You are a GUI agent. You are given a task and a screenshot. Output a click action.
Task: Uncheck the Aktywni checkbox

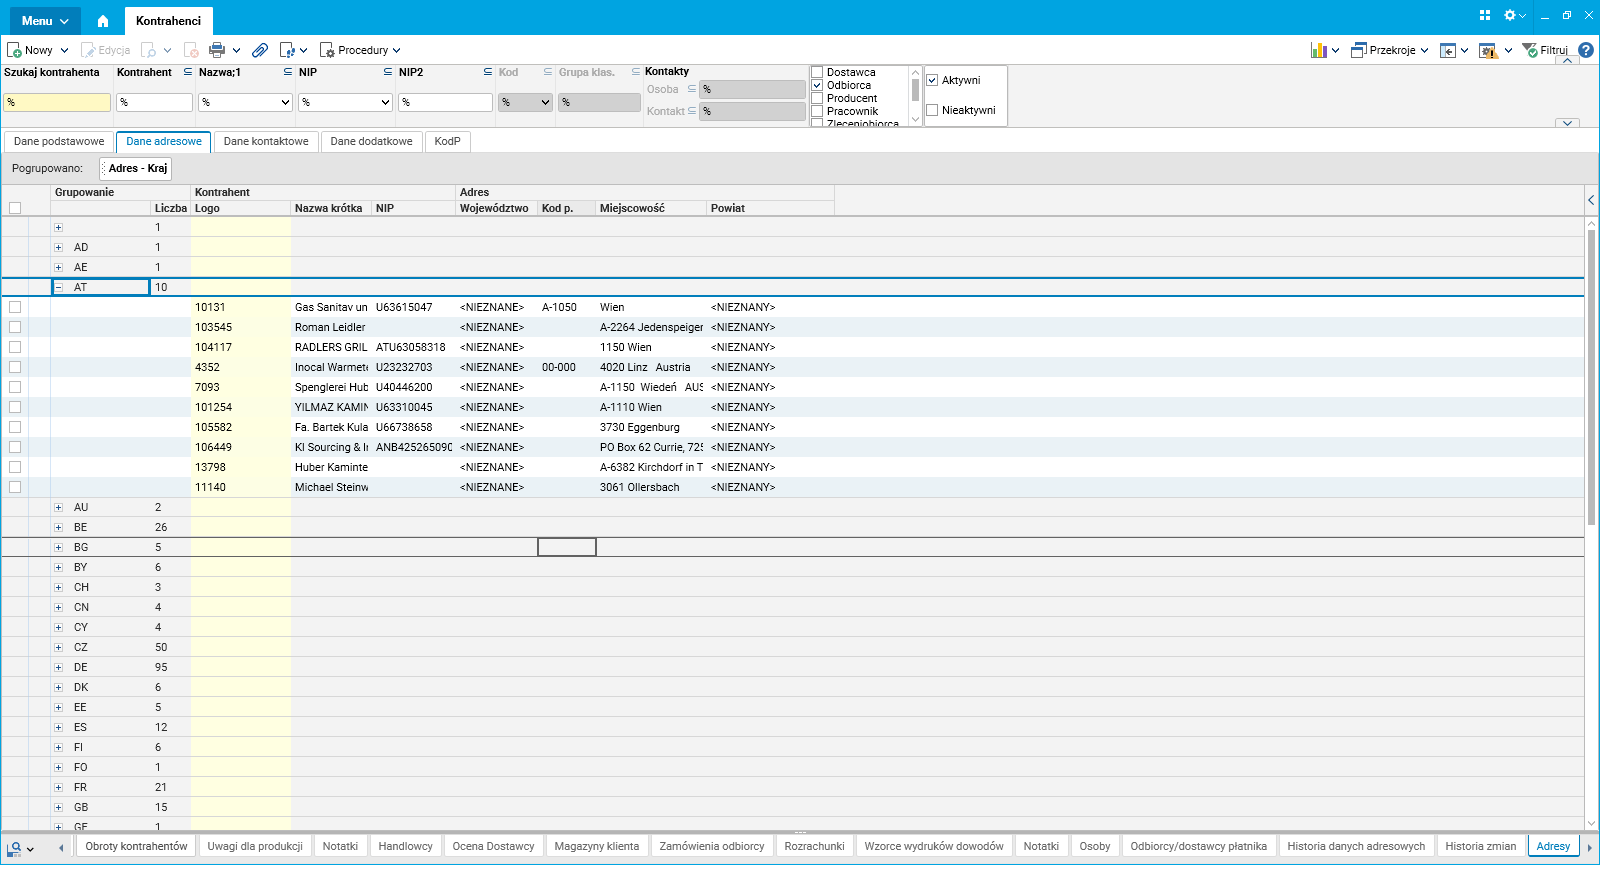click(932, 80)
